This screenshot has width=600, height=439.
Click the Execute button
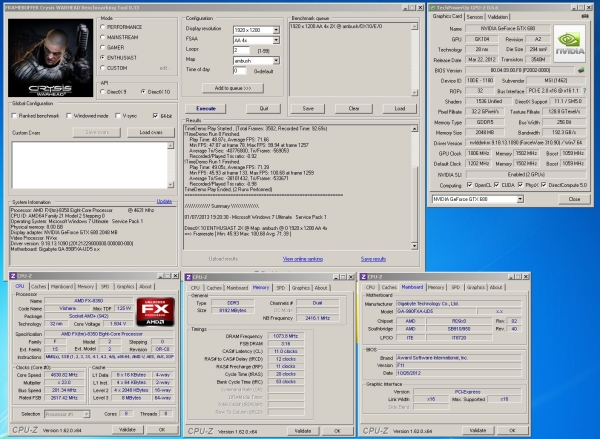(x=205, y=109)
